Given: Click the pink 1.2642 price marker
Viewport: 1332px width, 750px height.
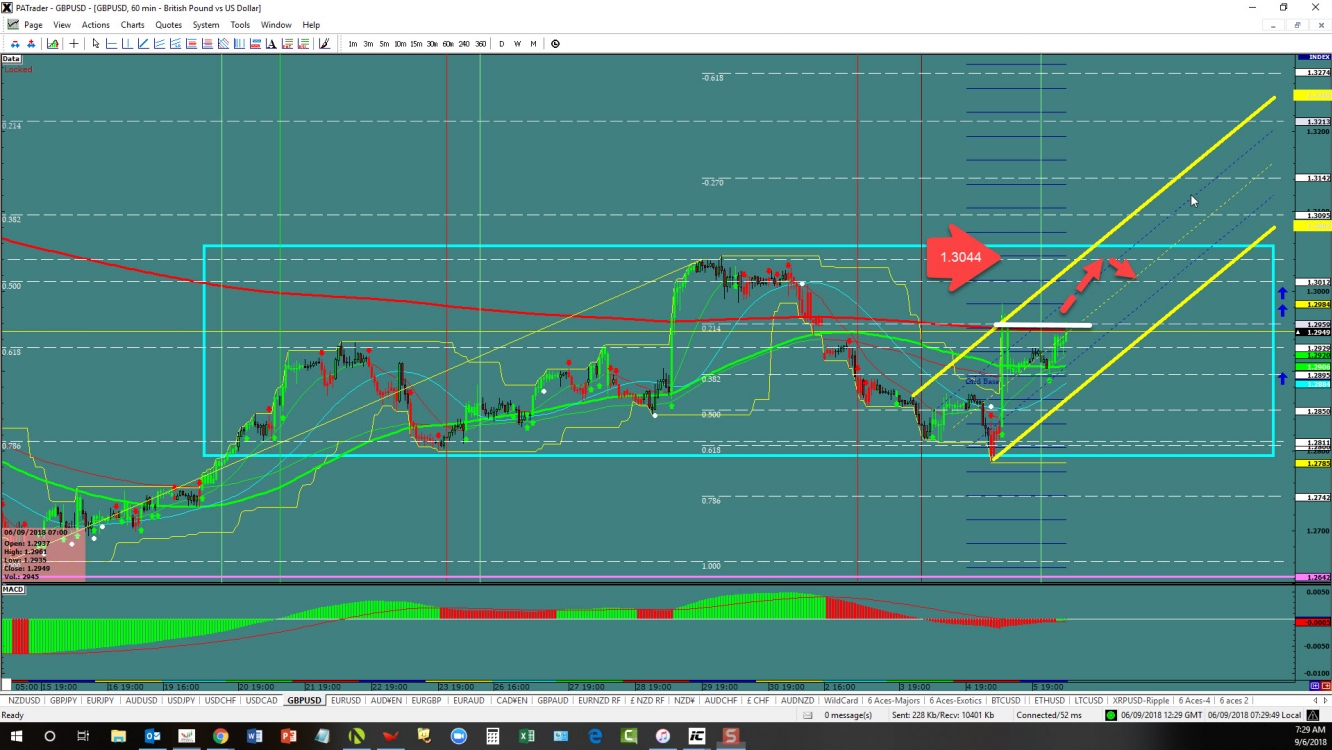Looking at the screenshot, I should (1312, 578).
